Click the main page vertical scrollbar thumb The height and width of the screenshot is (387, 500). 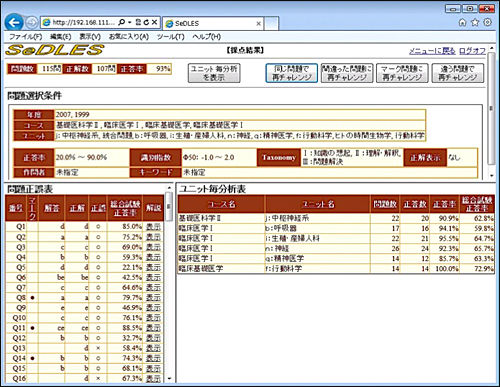click(x=491, y=108)
